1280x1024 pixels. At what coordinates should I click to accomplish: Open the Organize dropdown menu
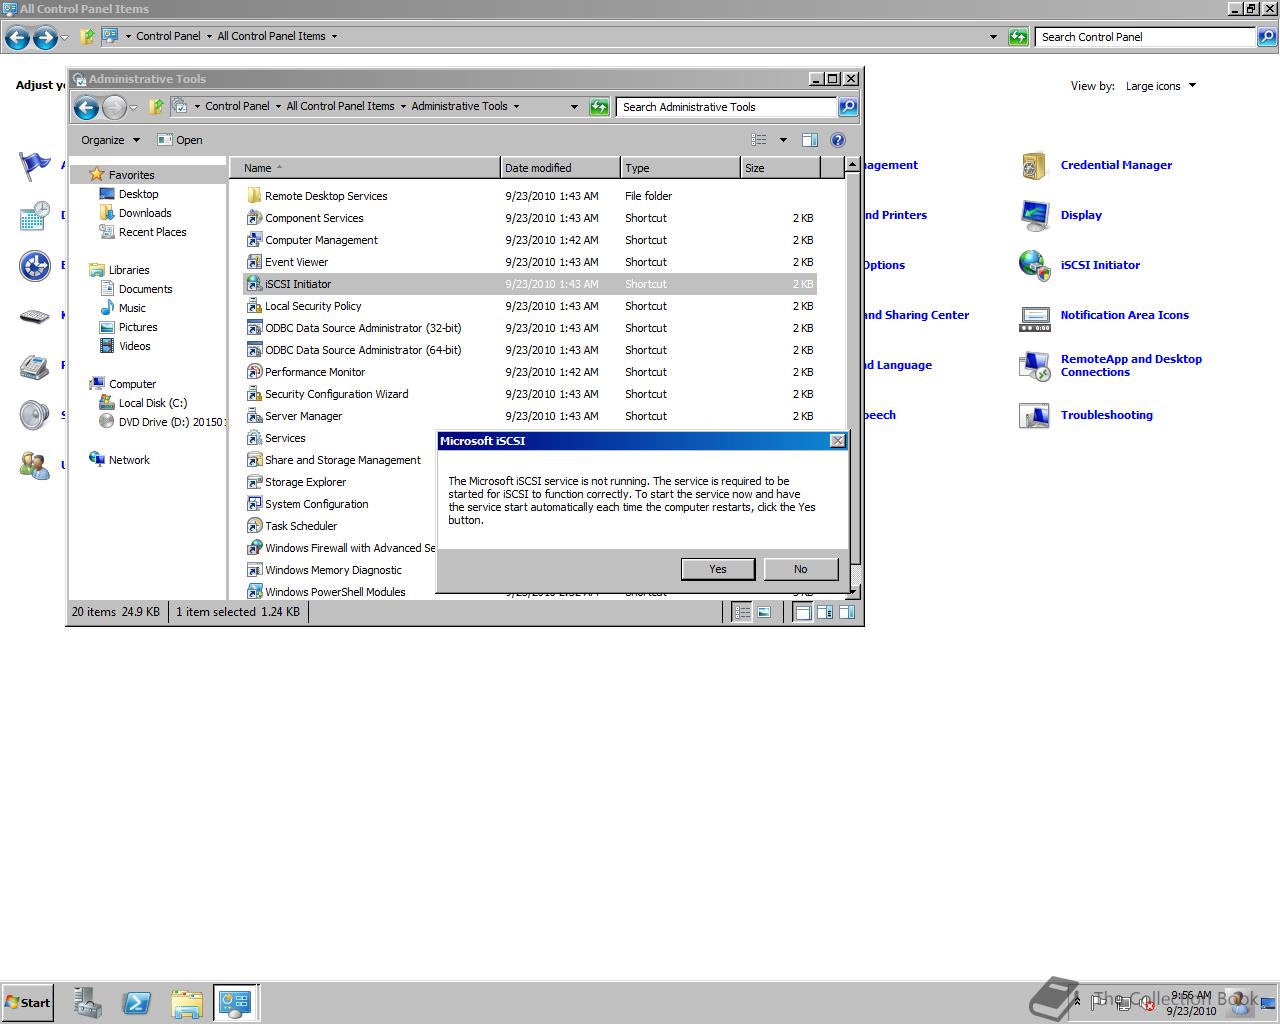pos(110,140)
